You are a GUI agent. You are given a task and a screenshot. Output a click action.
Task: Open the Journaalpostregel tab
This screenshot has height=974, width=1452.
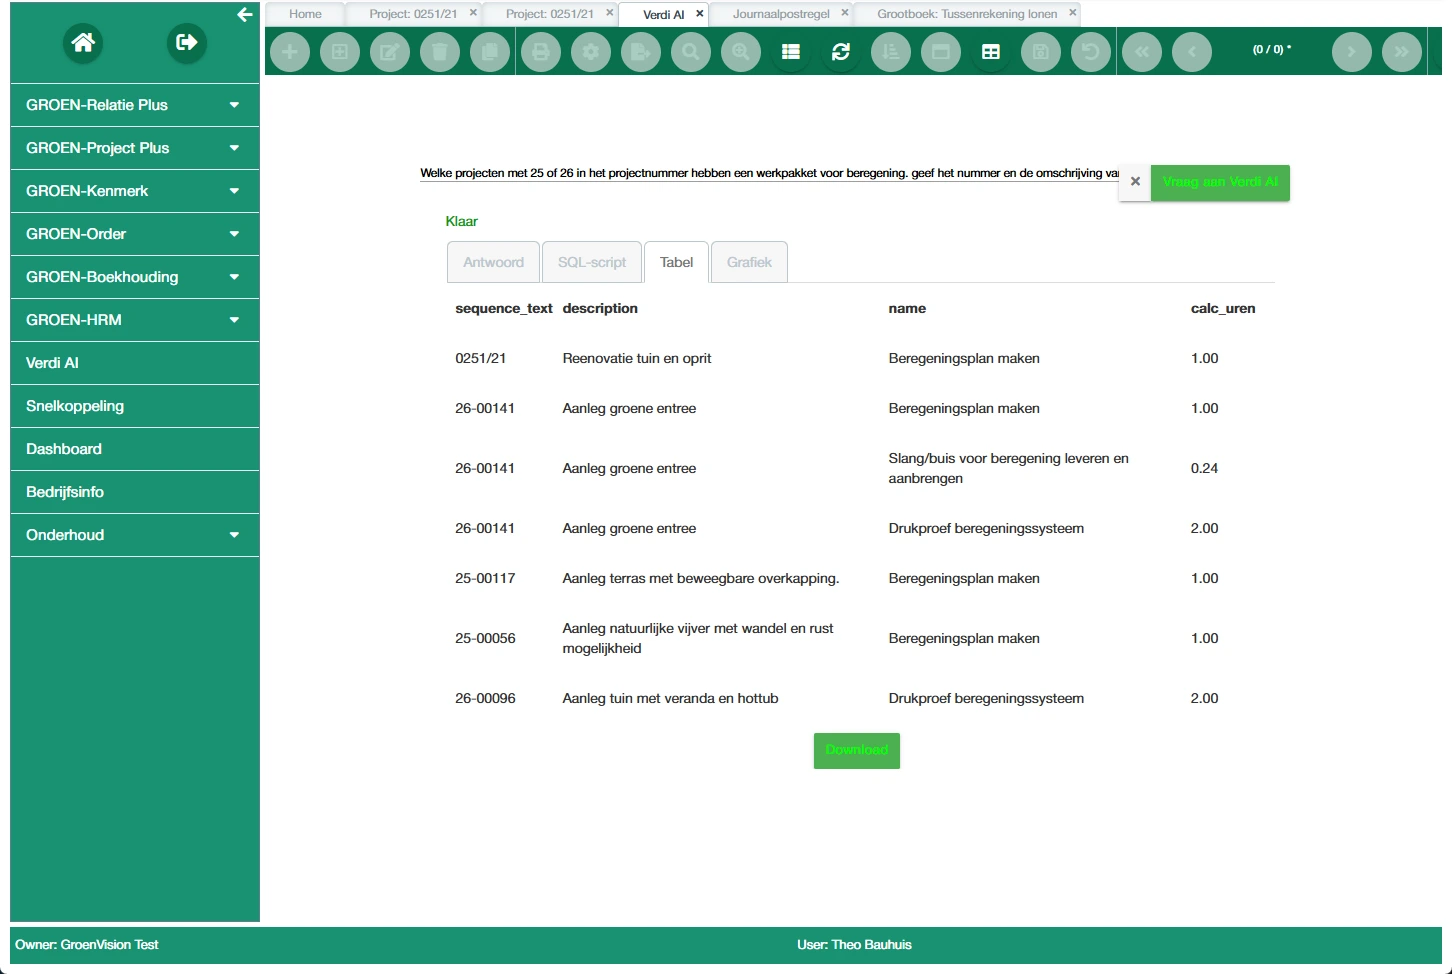[x=780, y=14]
